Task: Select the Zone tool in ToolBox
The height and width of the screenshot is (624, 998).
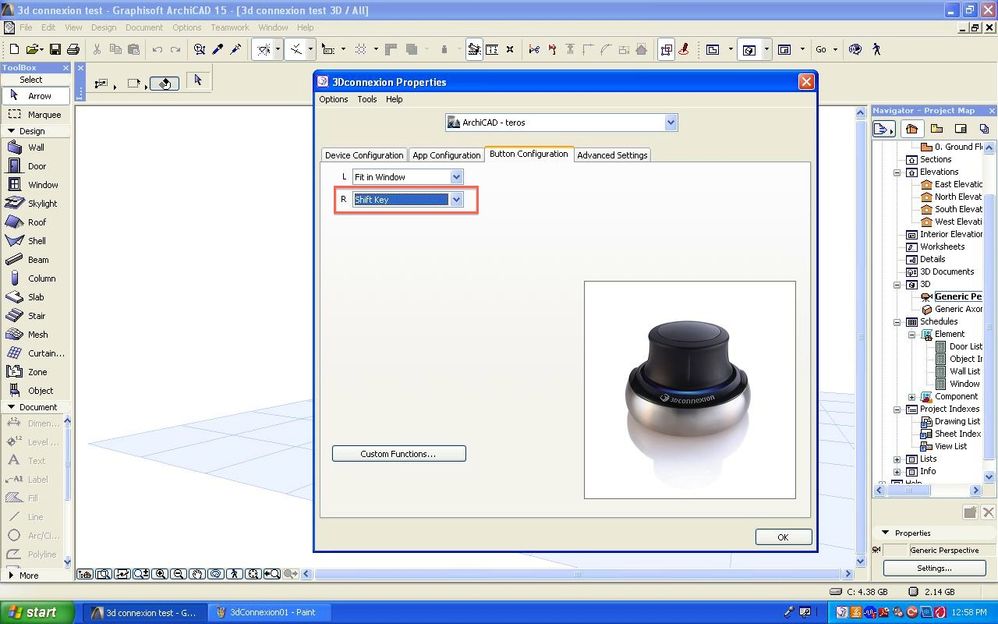Action: coord(36,372)
